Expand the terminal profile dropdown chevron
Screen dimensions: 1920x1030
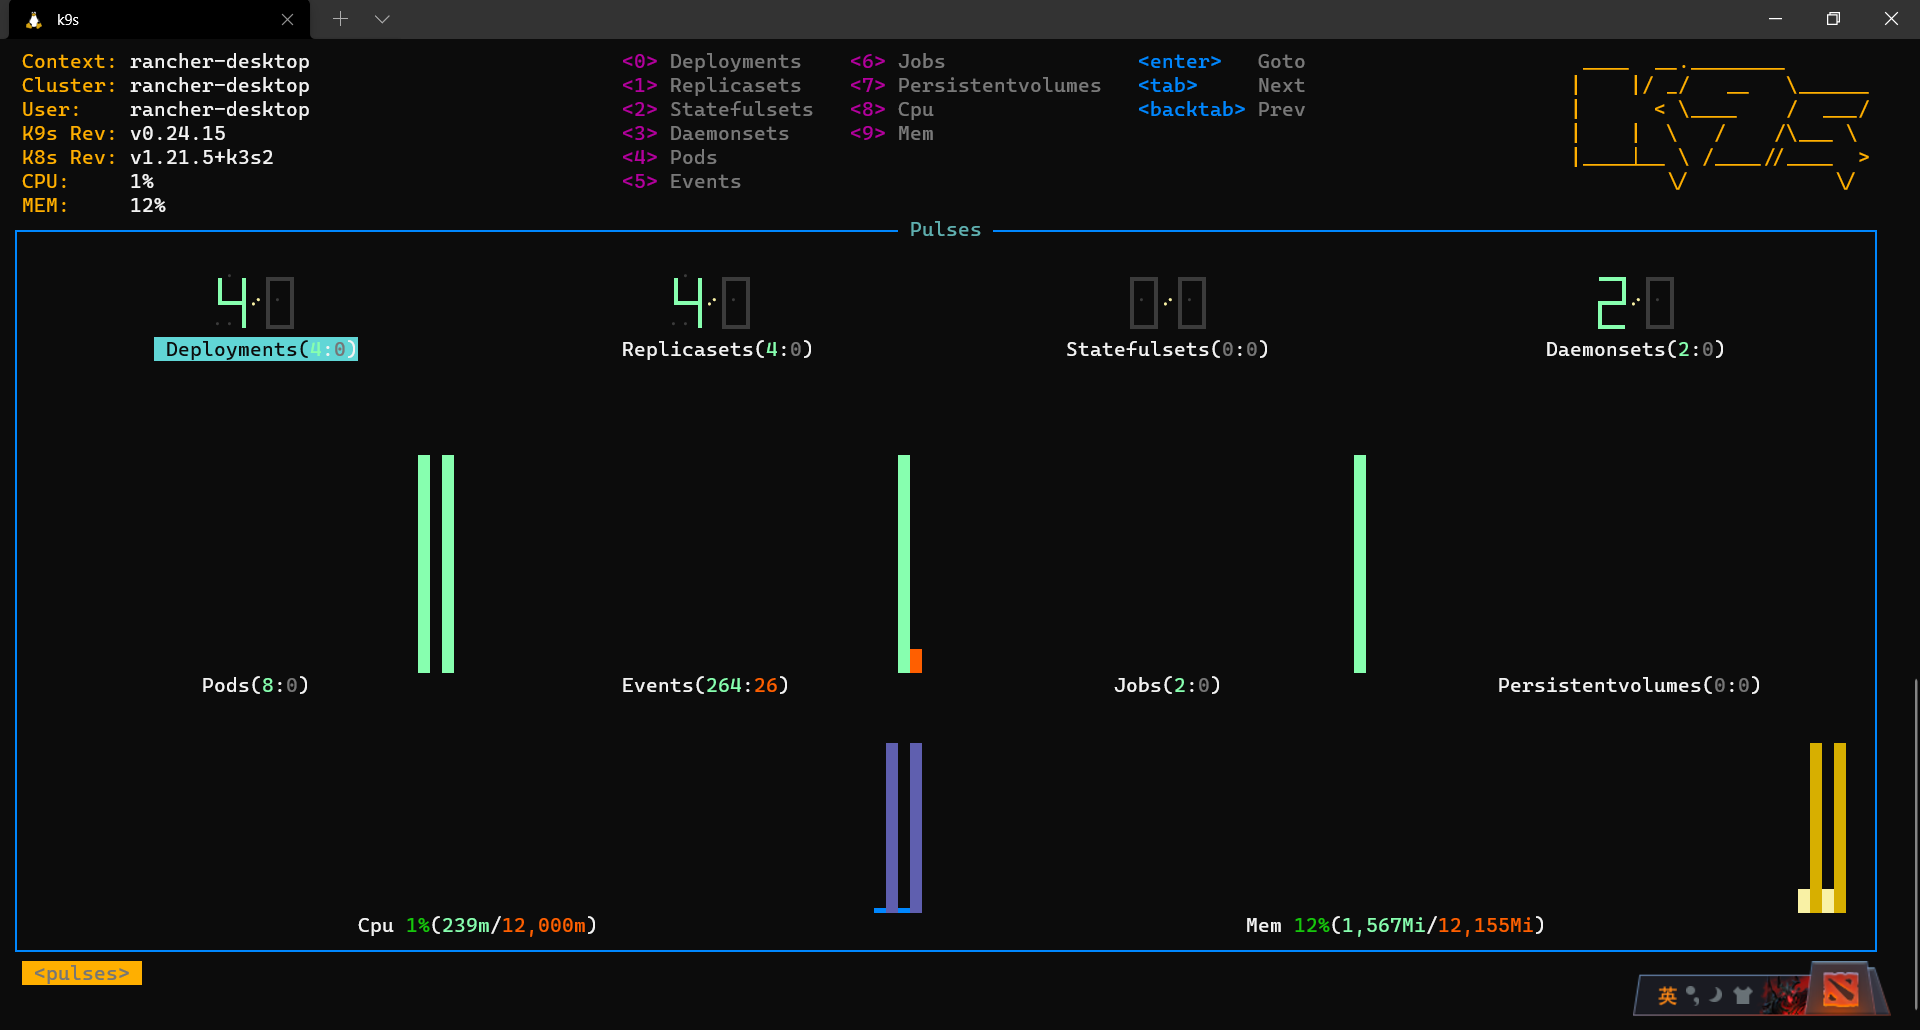click(x=382, y=19)
